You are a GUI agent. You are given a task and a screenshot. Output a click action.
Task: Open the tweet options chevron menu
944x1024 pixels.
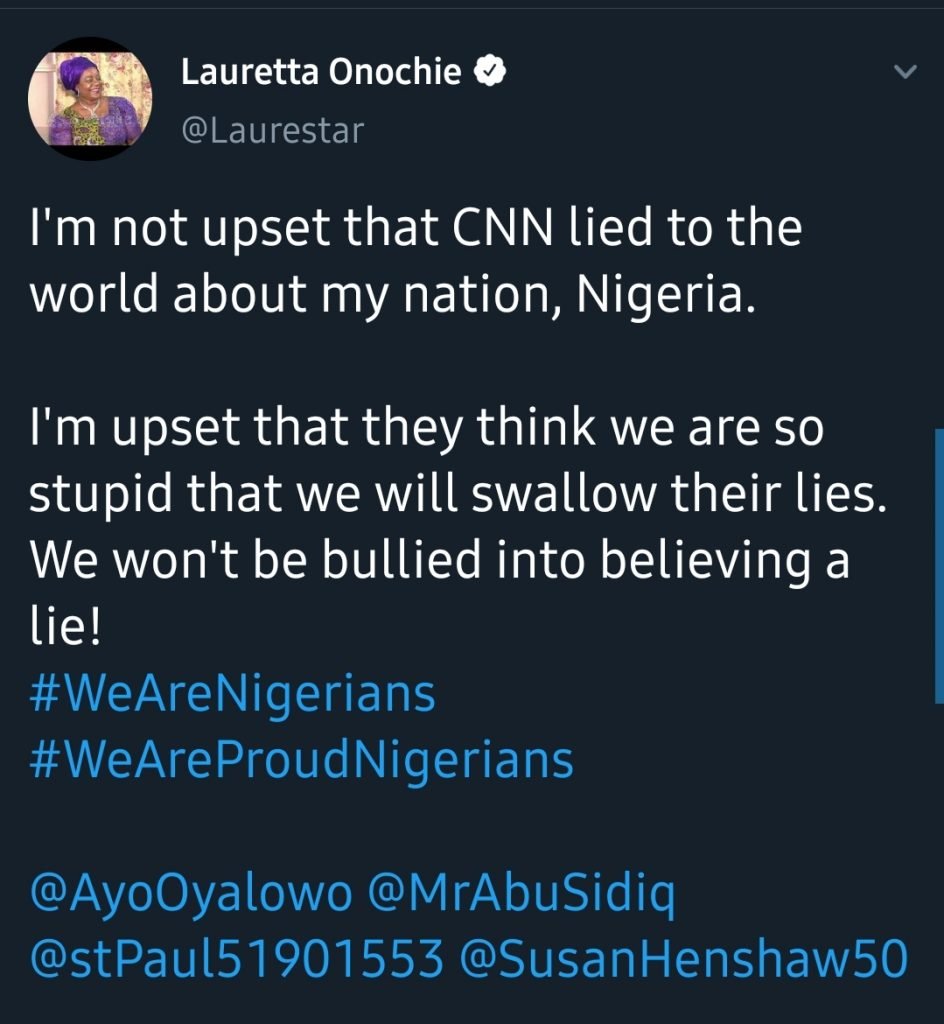[x=904, y=72]
